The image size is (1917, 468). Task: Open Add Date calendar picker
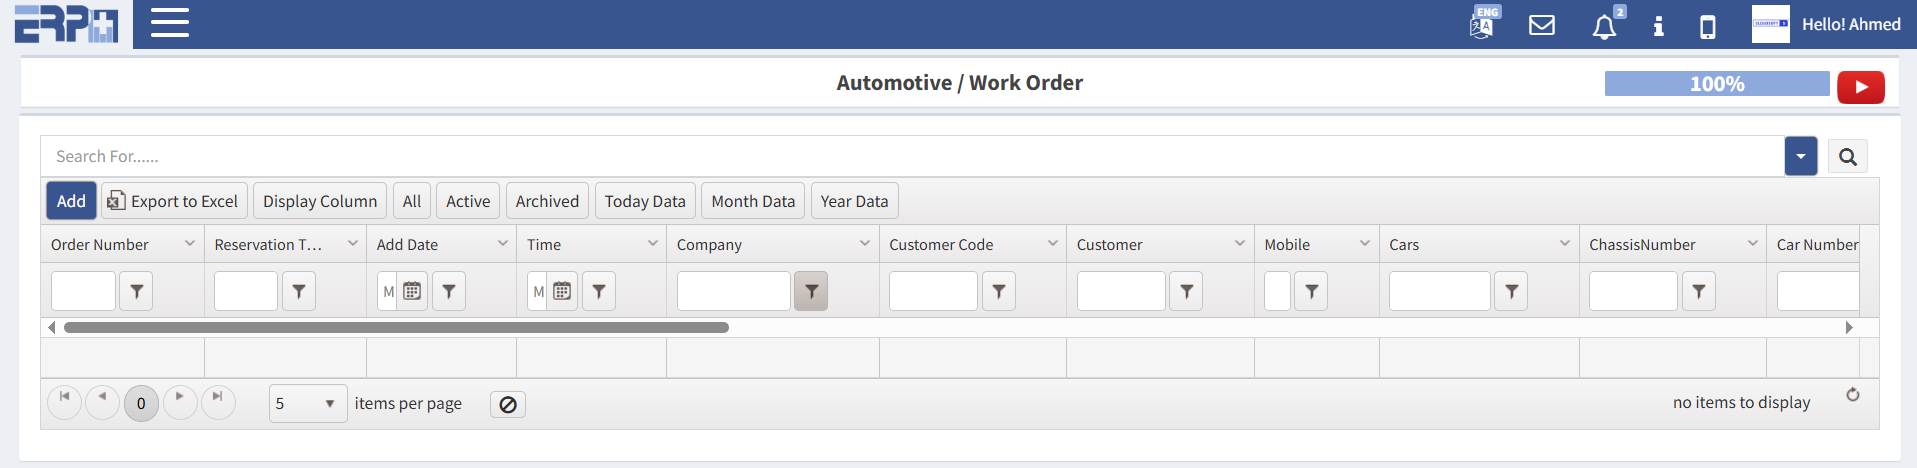click(412, 292)
